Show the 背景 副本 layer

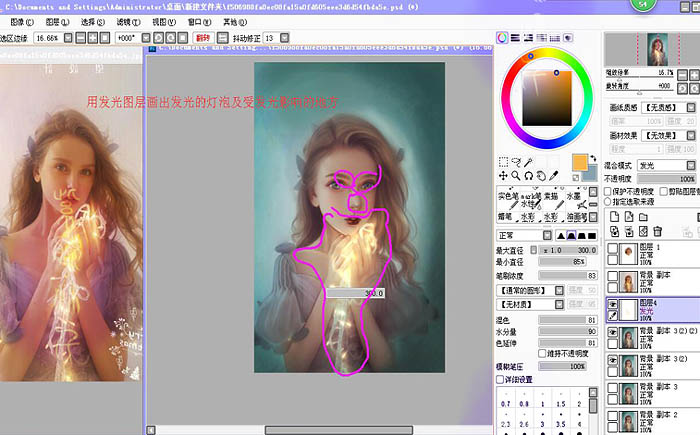[x=613, y=277]
